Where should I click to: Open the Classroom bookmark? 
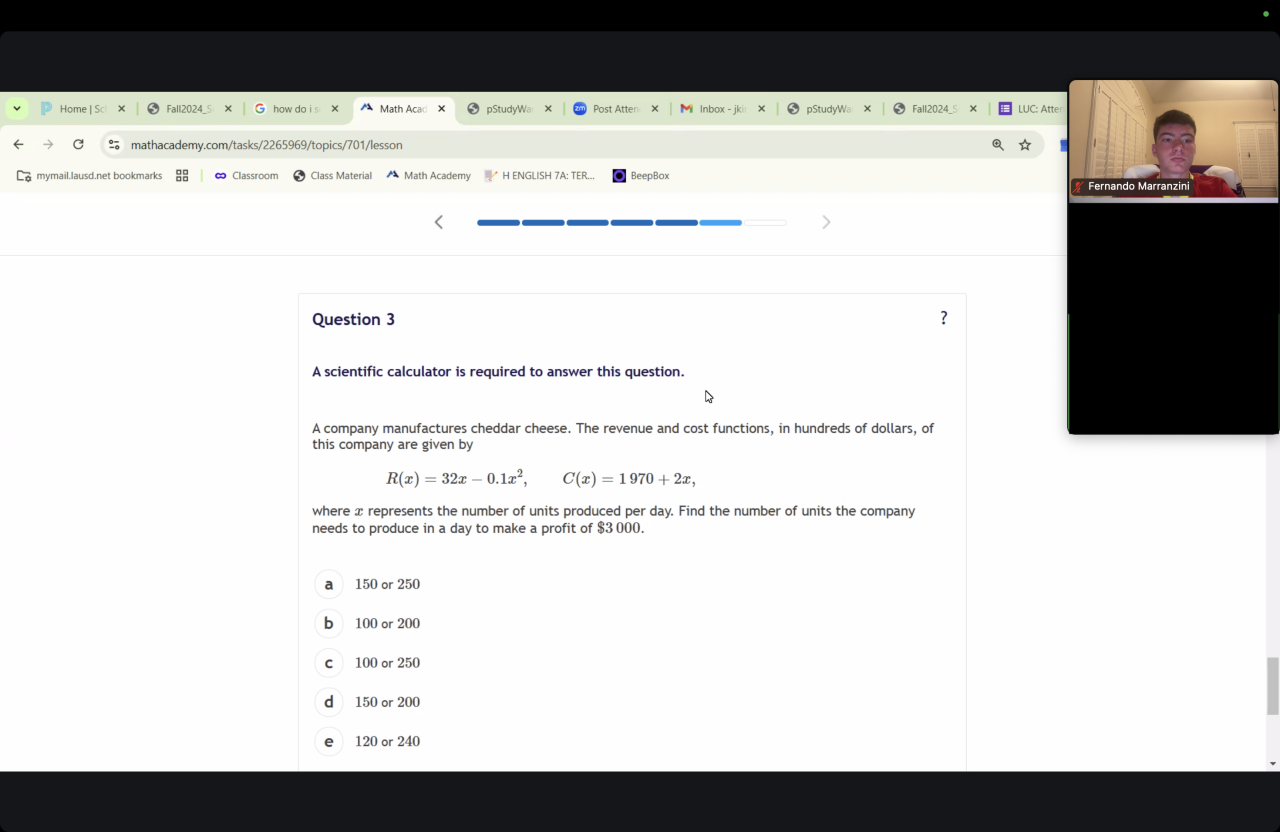(x=246, y=176)
